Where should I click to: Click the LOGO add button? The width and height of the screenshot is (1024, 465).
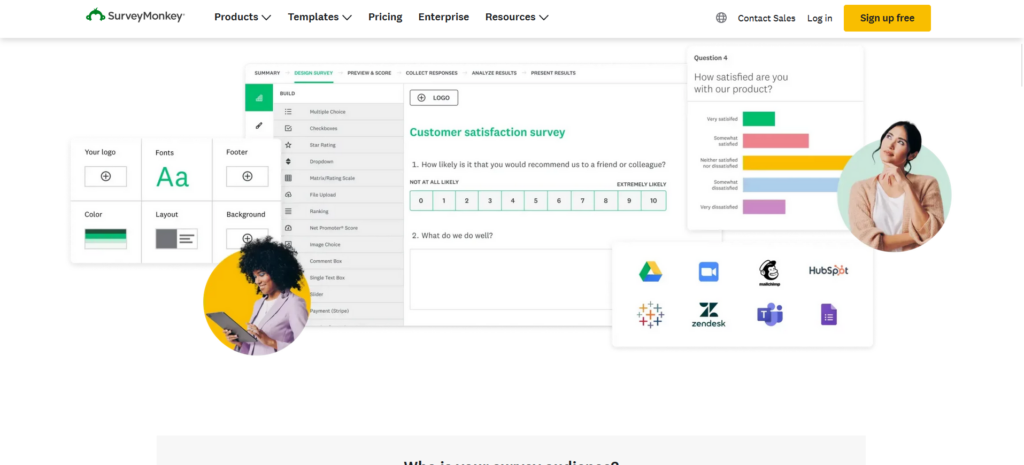[x=434, y=97]
